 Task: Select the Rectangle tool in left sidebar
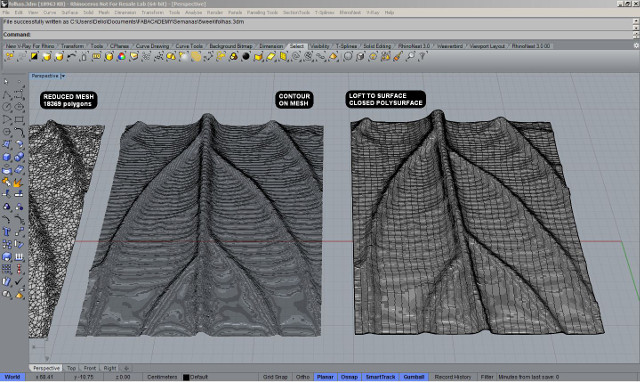(19, 120)
